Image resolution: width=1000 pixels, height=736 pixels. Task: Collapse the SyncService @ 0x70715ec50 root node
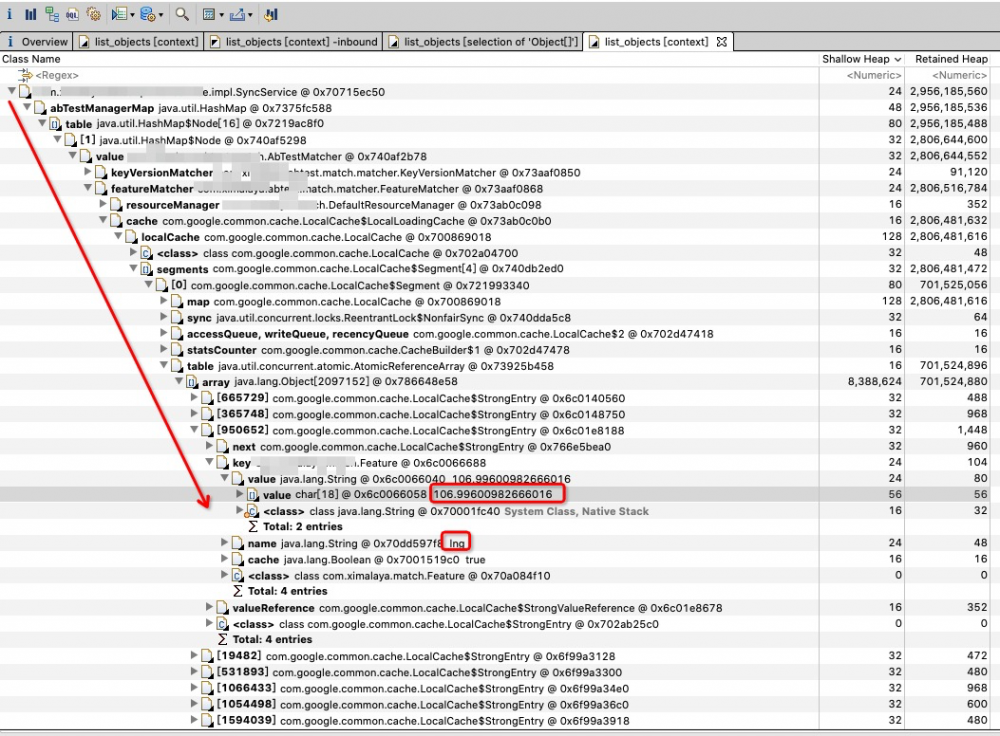(11, 91)
